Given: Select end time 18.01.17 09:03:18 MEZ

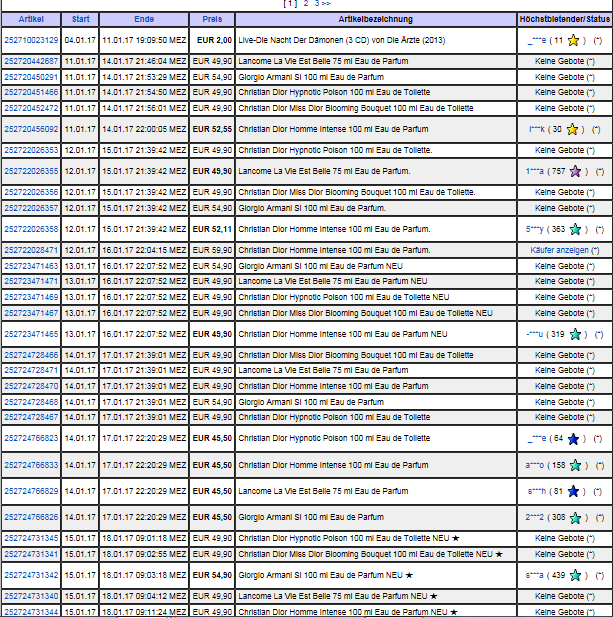Looking at the screenshot, I should 144,575.
